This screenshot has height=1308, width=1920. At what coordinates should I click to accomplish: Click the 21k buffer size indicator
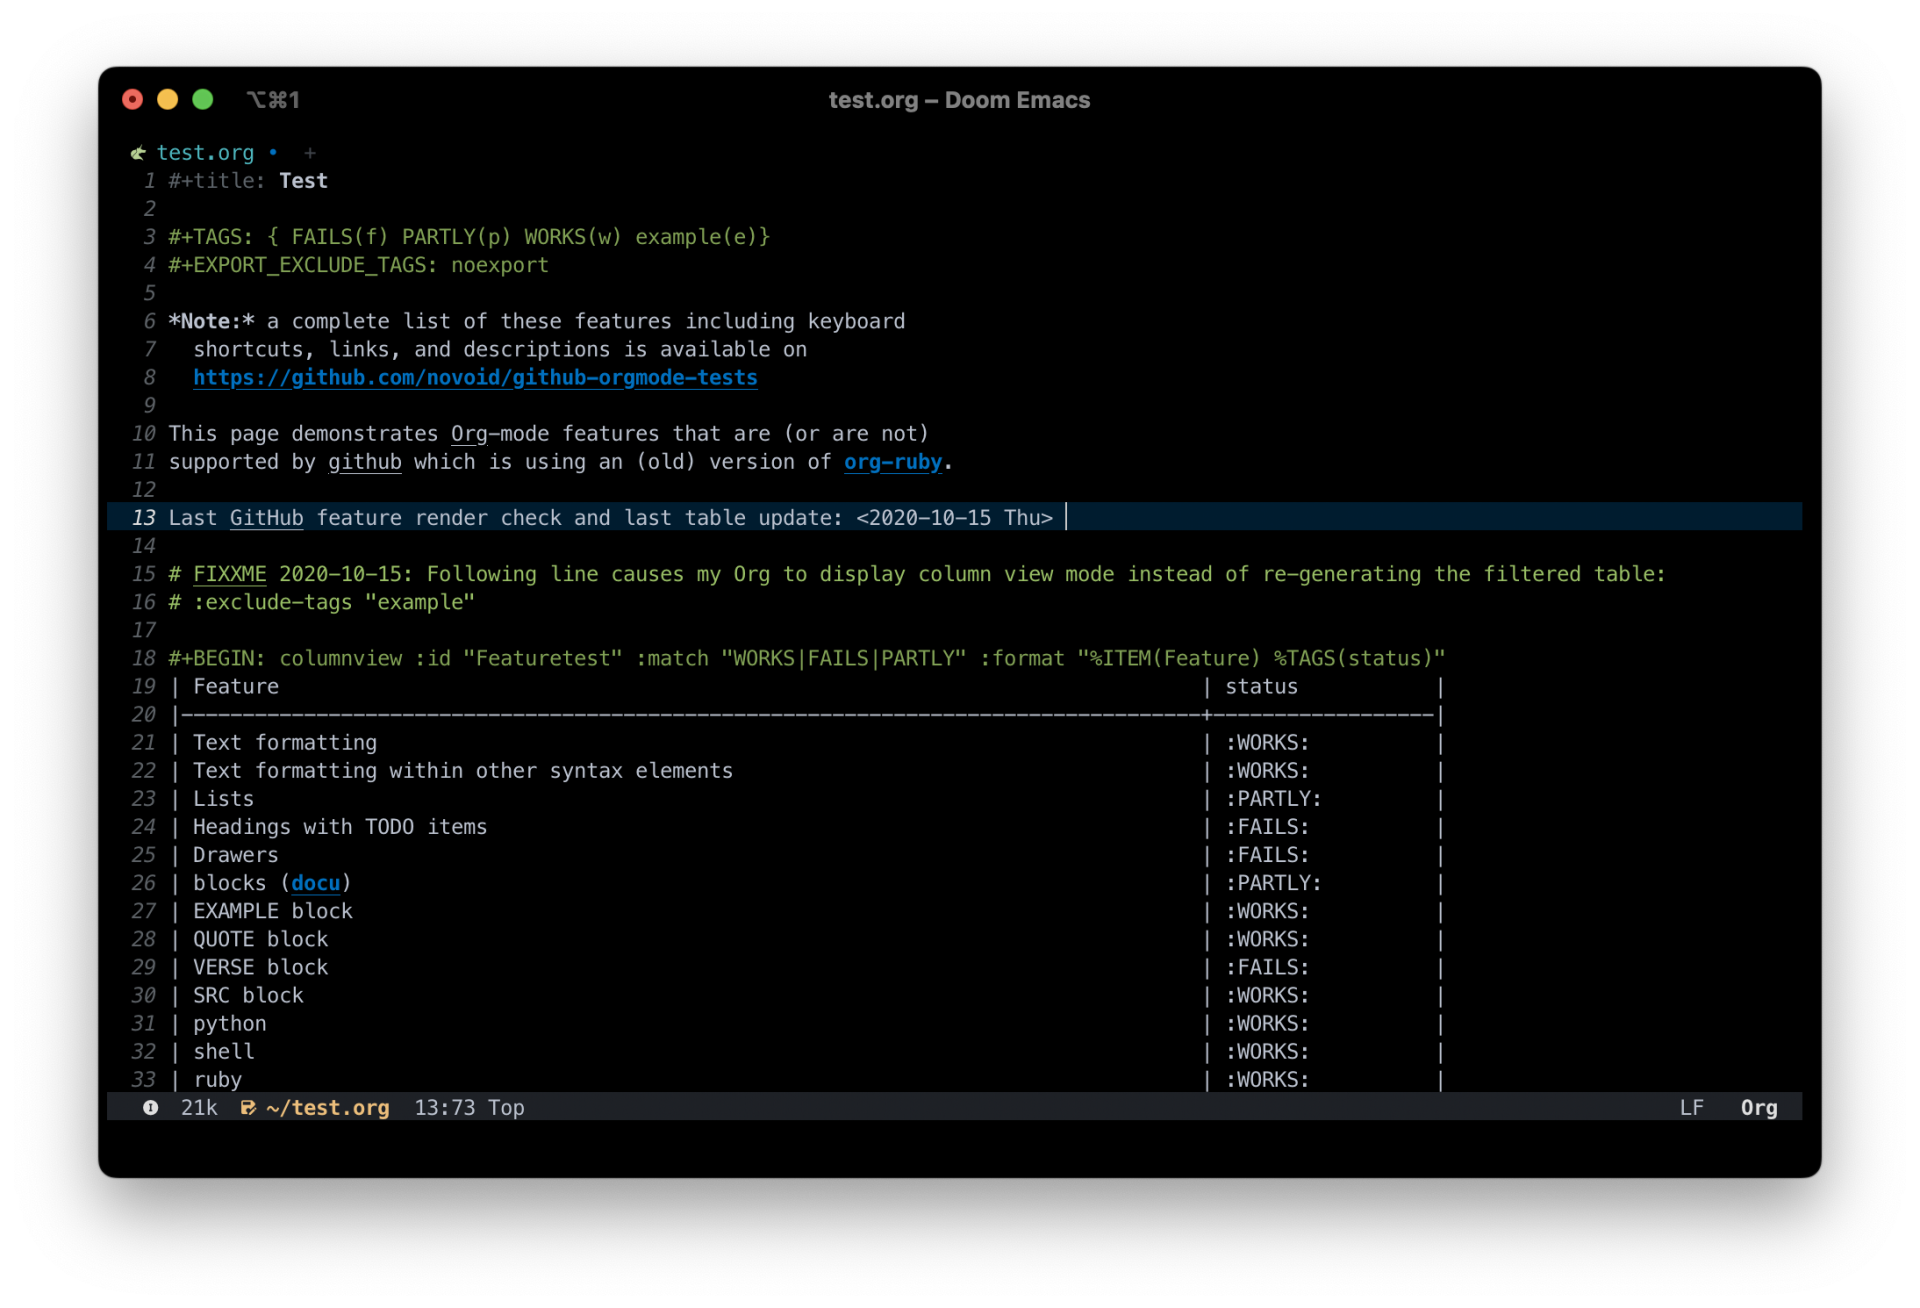point(198,1107)
